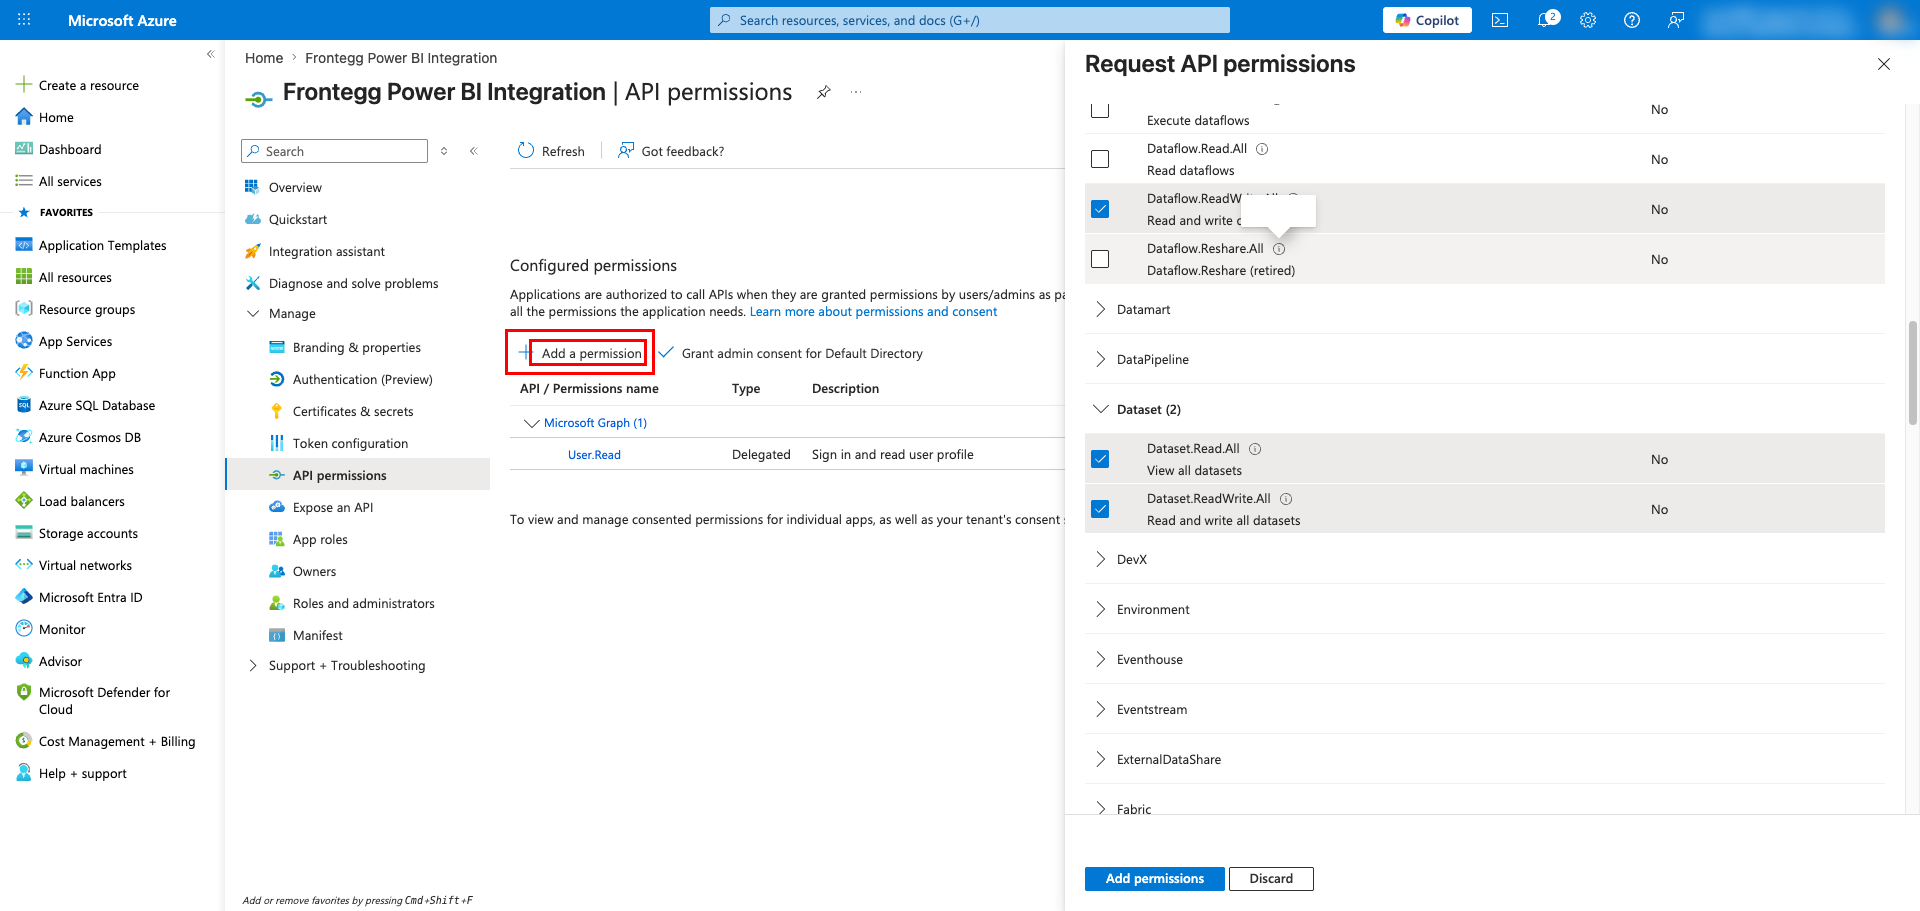Open Learn more about permissions and consent

click(x=873, y=312)
